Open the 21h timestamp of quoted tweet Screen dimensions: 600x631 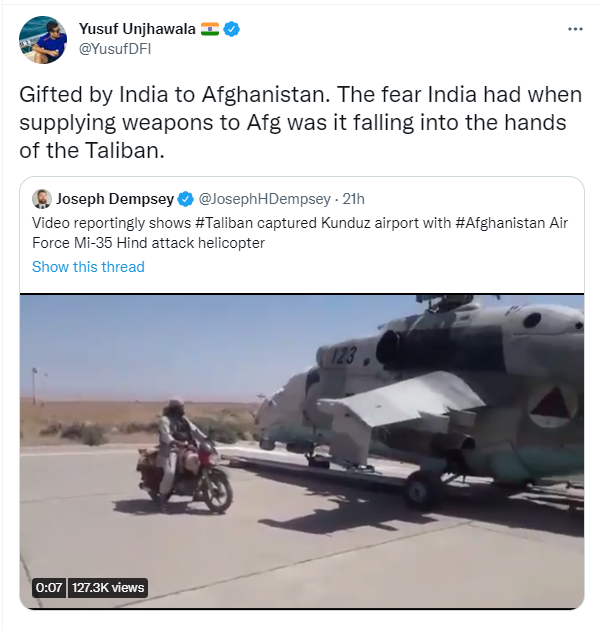pyautogui.click(x=353, y=199)
